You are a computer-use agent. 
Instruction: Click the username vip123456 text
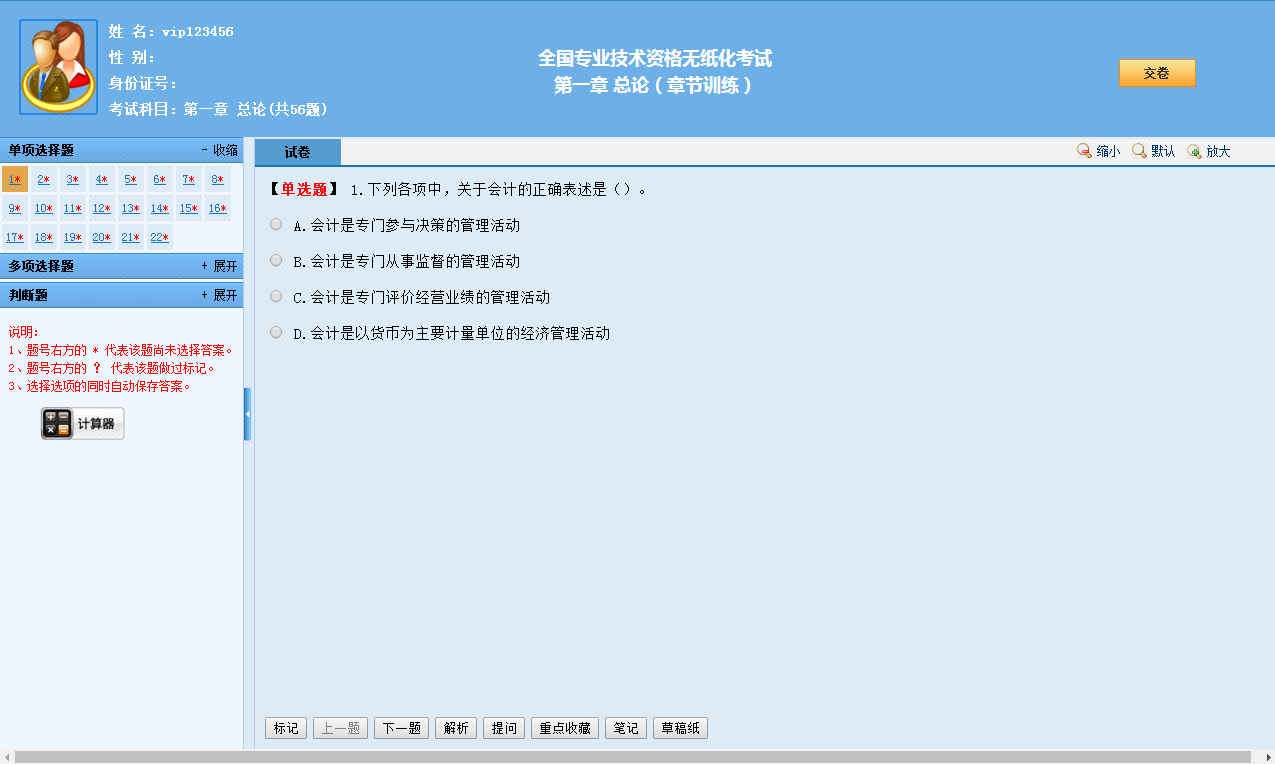pos(198,32)
